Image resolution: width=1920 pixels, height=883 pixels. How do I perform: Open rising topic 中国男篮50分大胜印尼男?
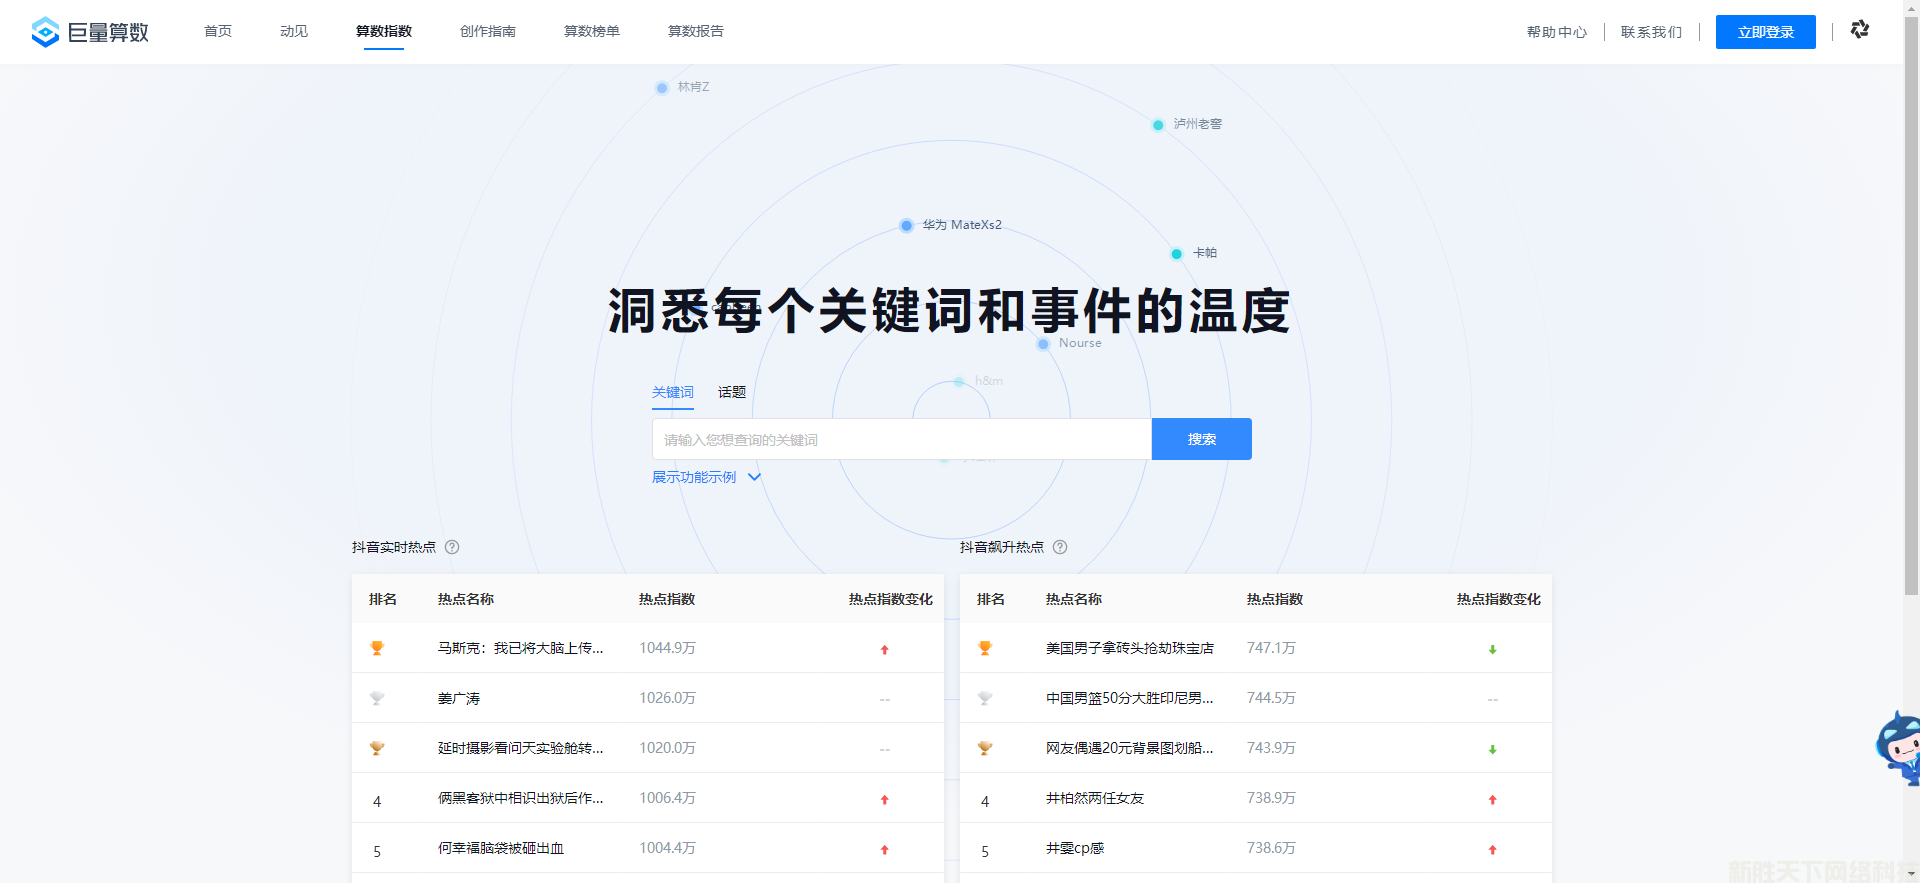click(1130, 698)
